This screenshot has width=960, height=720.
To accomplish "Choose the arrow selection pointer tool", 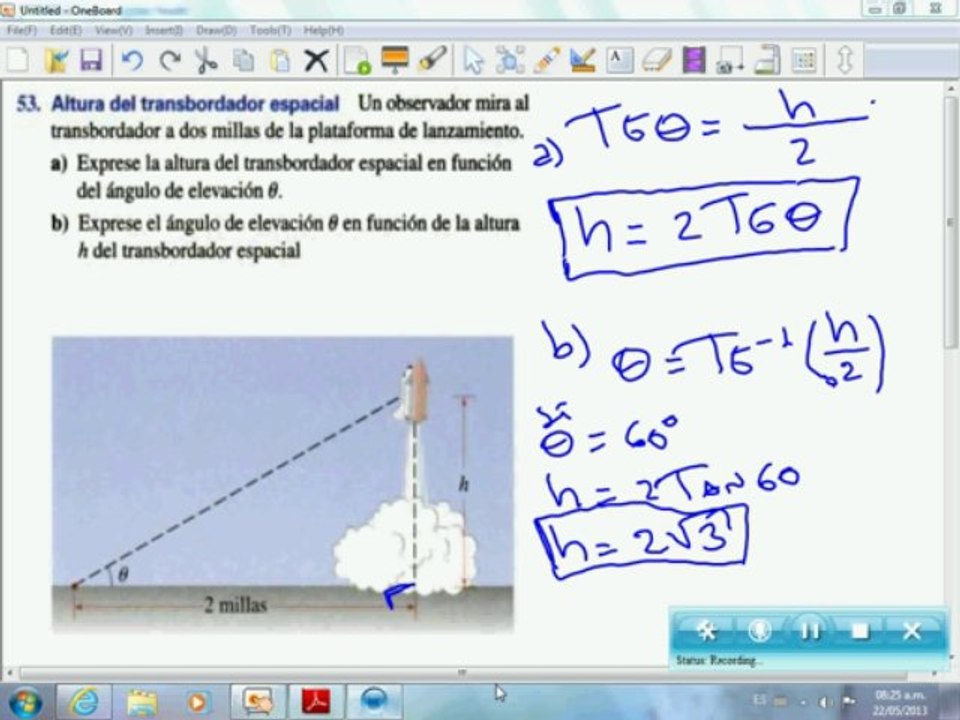I will coord(473,61).
